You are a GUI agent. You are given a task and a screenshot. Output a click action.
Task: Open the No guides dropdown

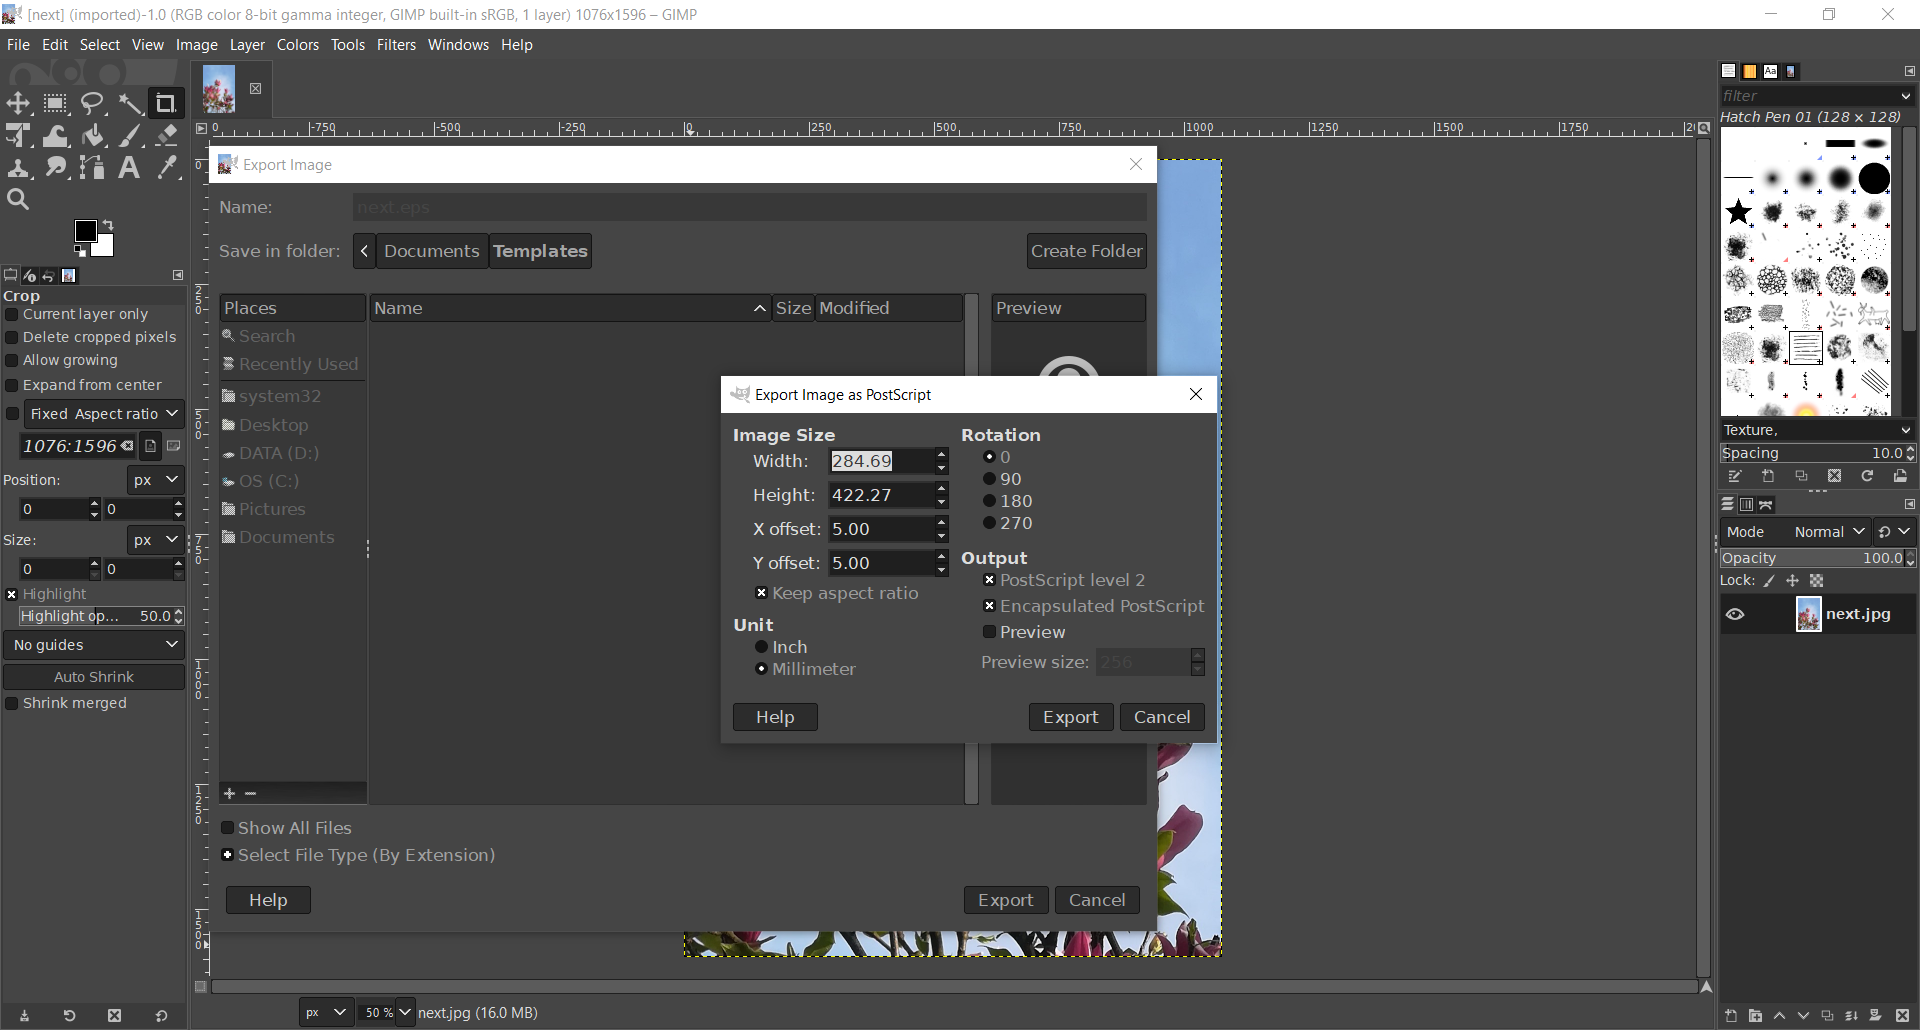94,645
